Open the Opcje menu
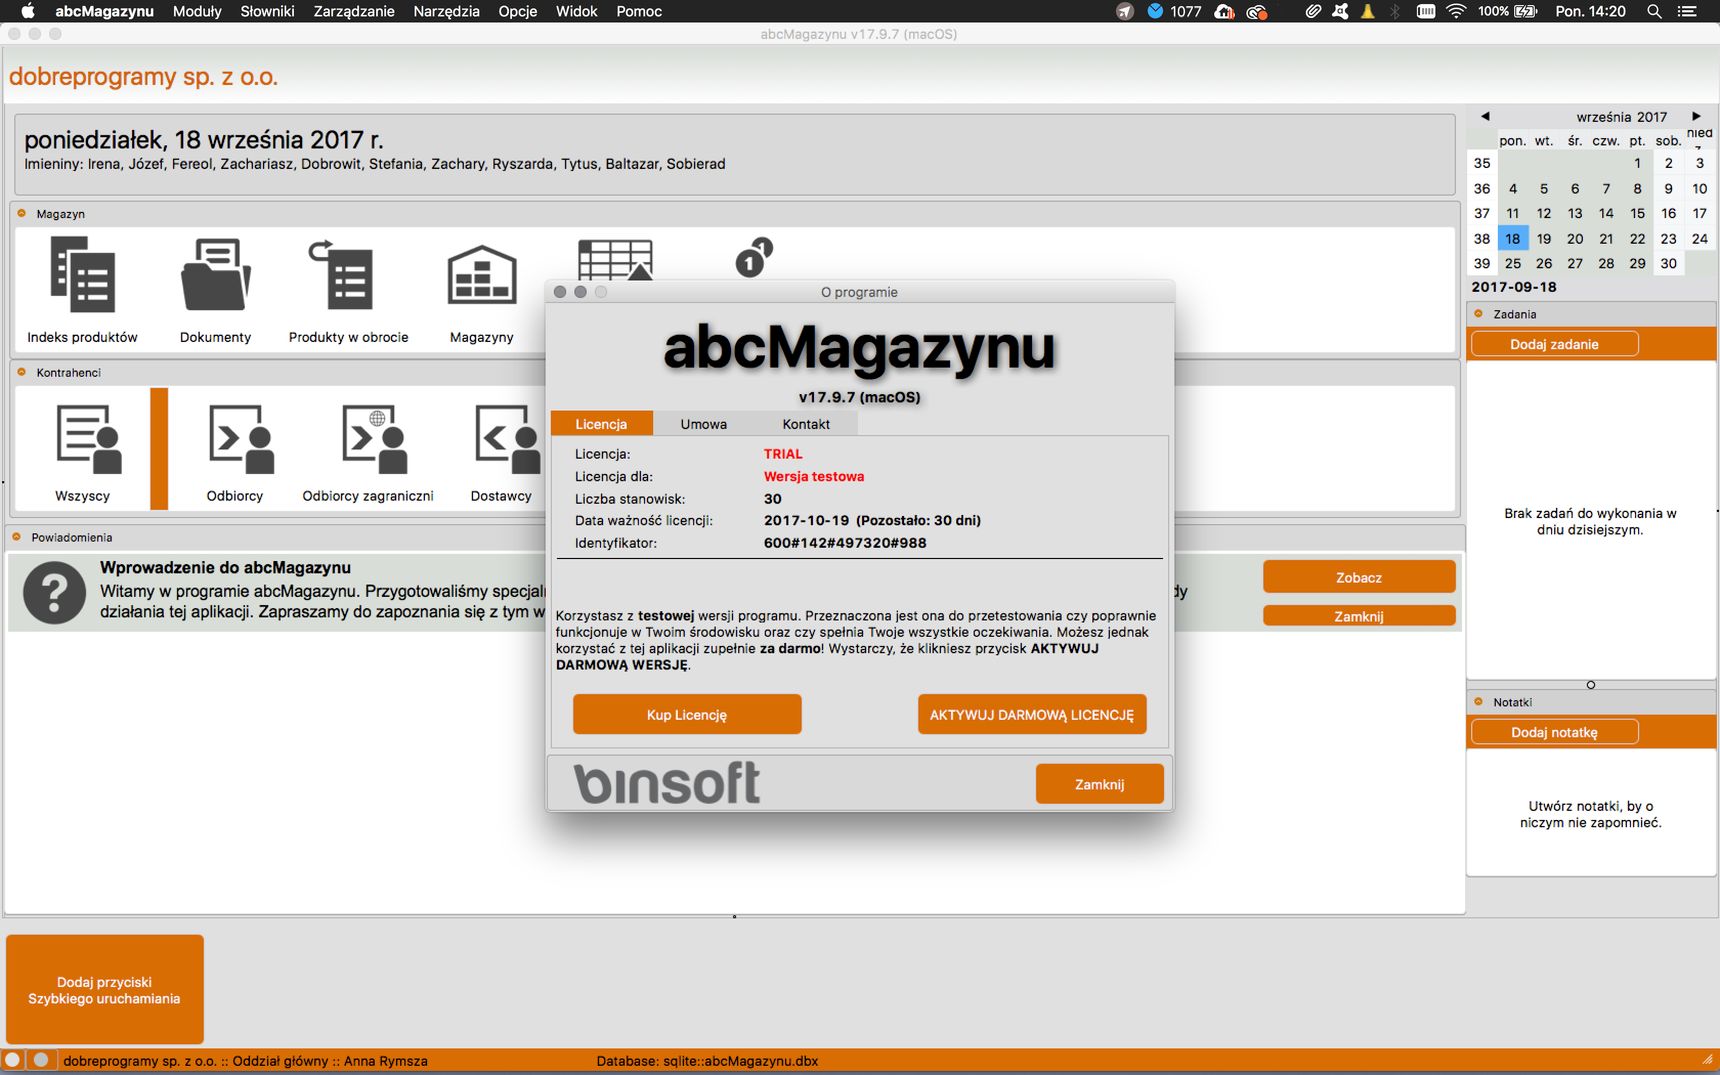This screenshot has height=1075, width=1720. (518, 11)
